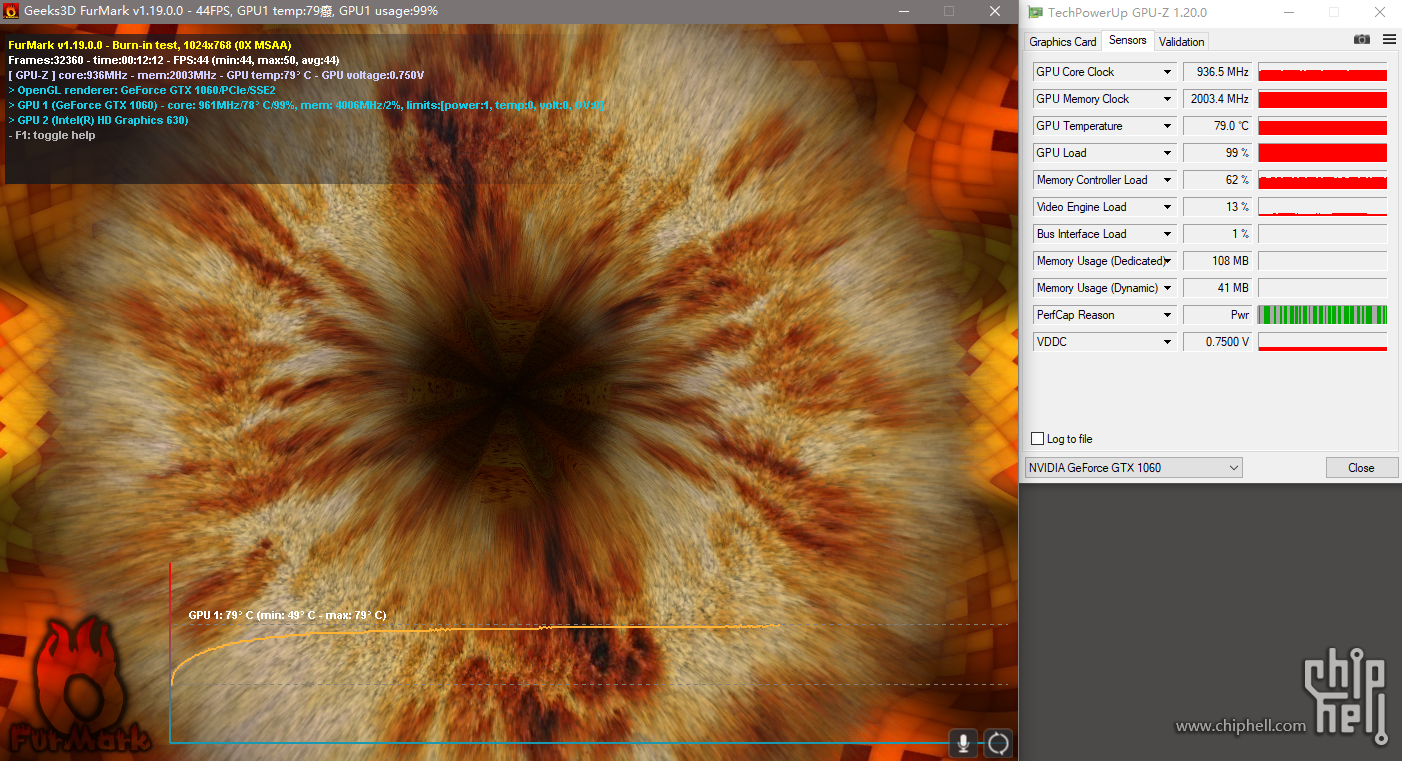The image size is (1402, 761).
Task: Expand the GPU Memory Clock sensor dropdown
Action: pyautogui.click(x=1167, y=99)
